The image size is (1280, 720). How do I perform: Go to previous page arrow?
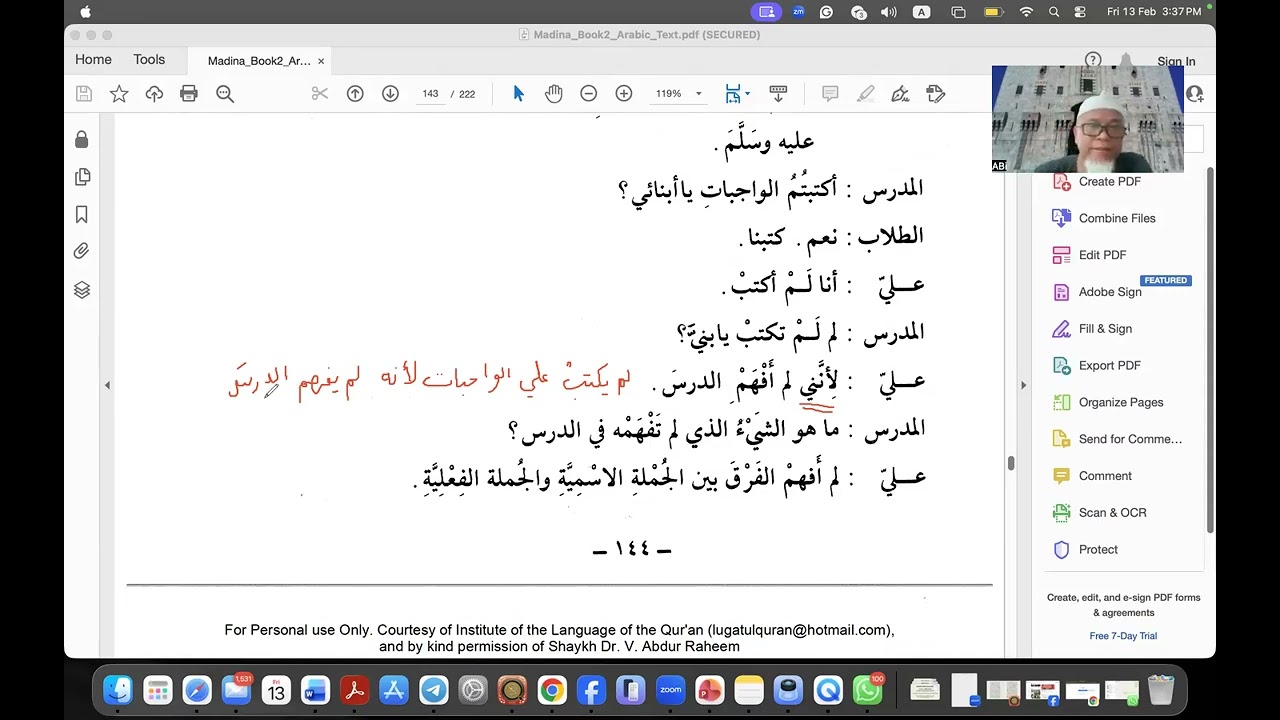tap(355, 93)
